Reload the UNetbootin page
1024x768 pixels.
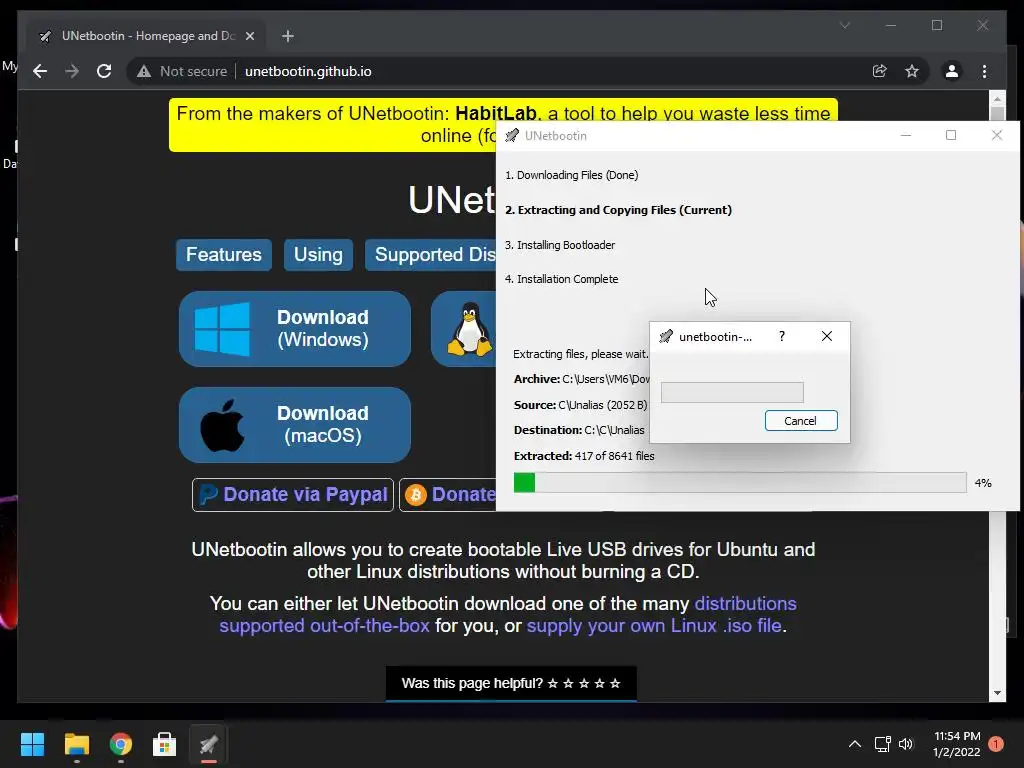coord(104,71)
